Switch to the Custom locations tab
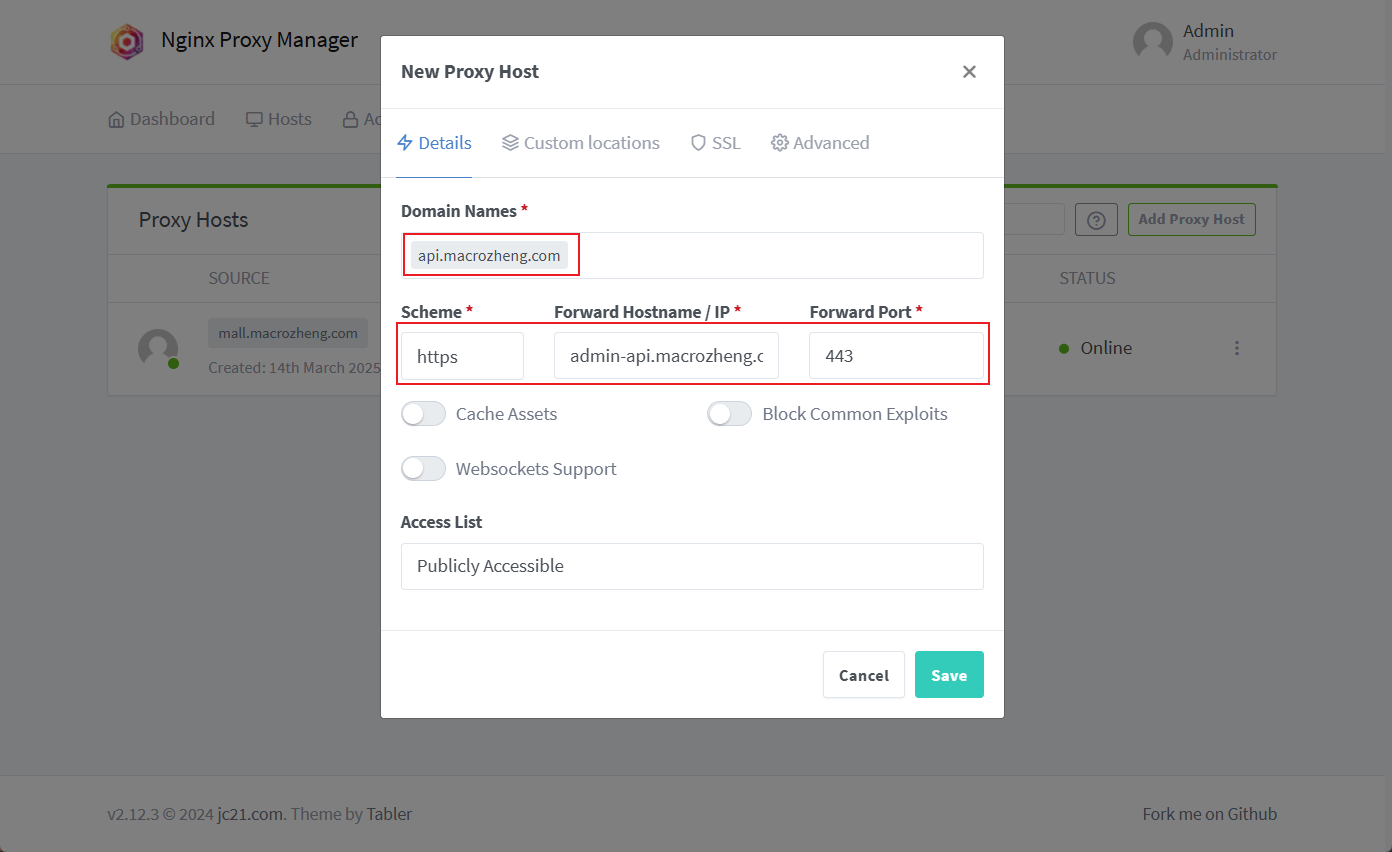 click(x=580, y=143)
